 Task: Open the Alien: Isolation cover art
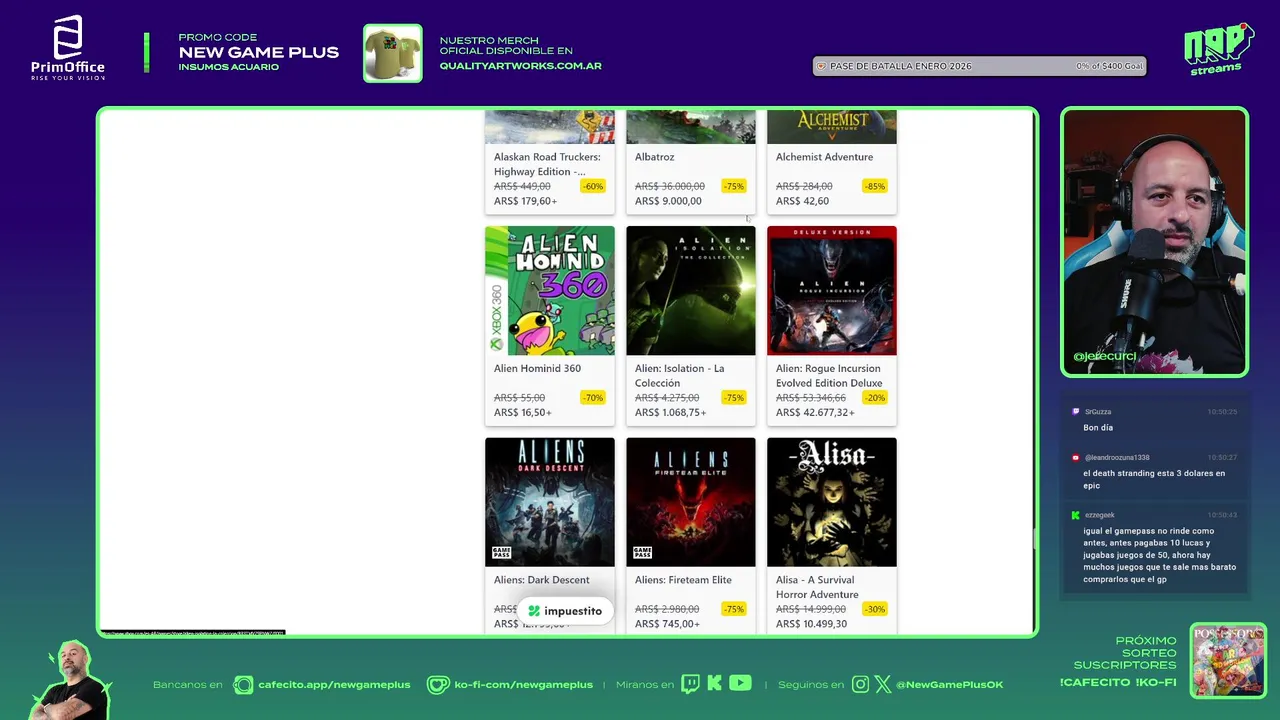(x=691, y=290)
